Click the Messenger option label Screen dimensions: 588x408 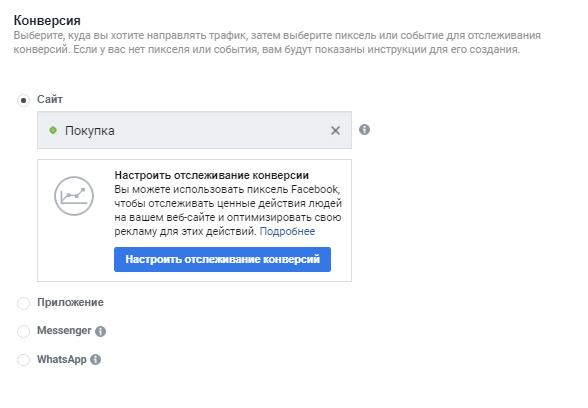pos(64,330)
